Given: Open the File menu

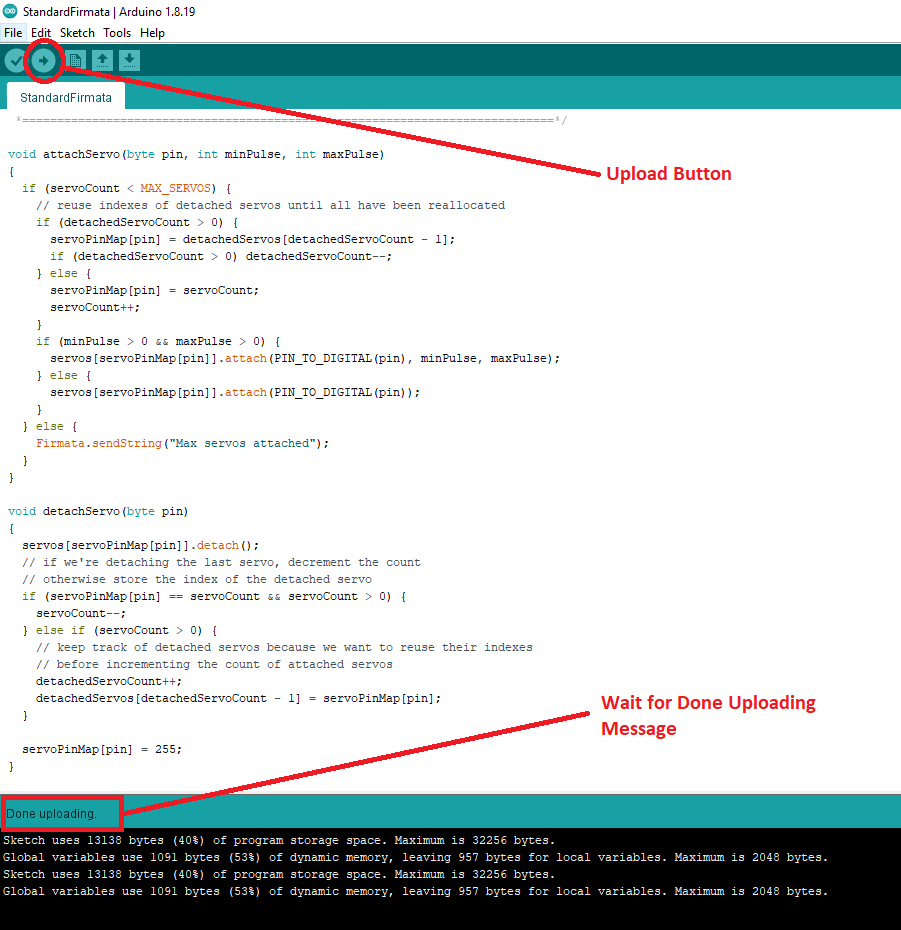Looking at the screenshot, I should [x=13, y=33].
